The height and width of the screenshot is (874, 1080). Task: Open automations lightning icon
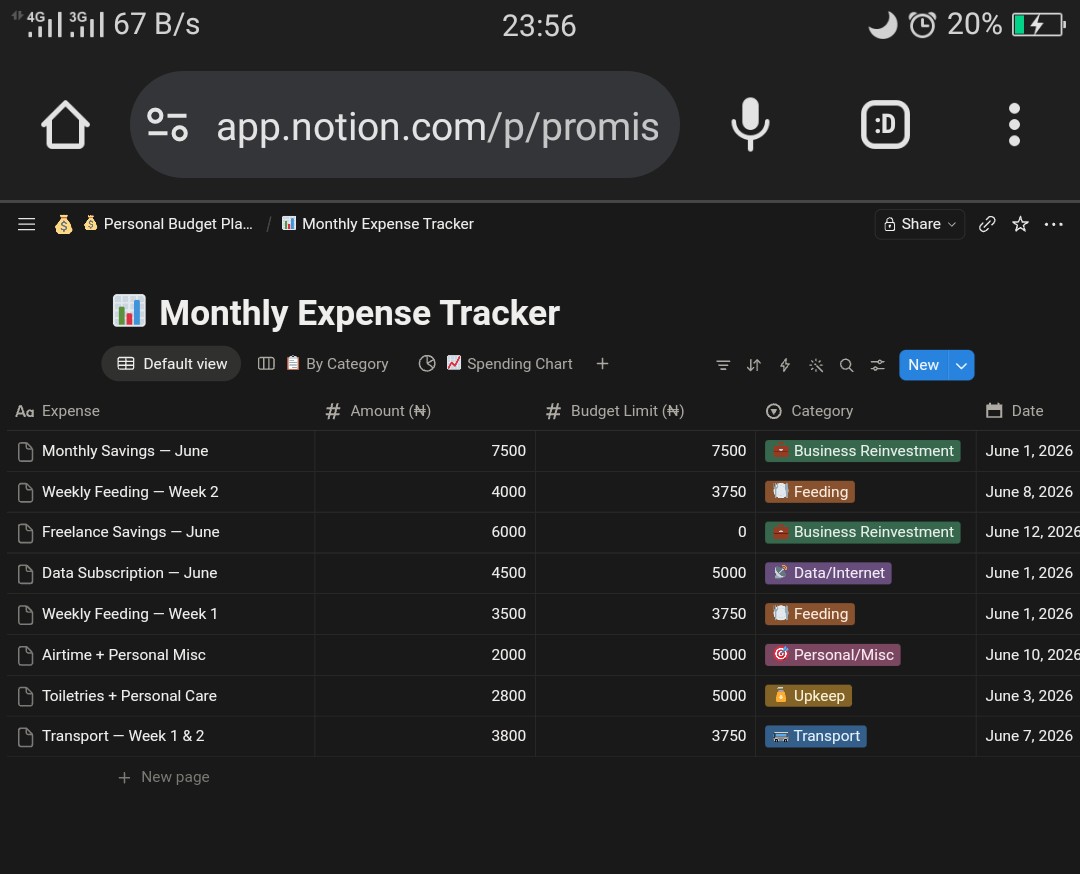pos(785,365)
